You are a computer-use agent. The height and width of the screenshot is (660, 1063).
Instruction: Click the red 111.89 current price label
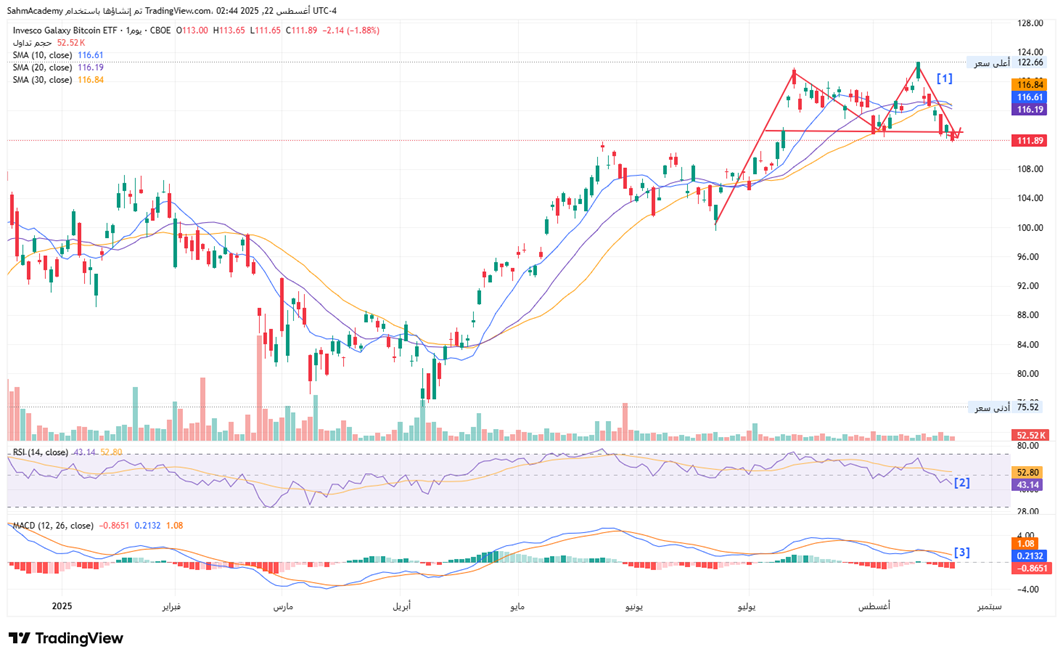click(1030, 141)
